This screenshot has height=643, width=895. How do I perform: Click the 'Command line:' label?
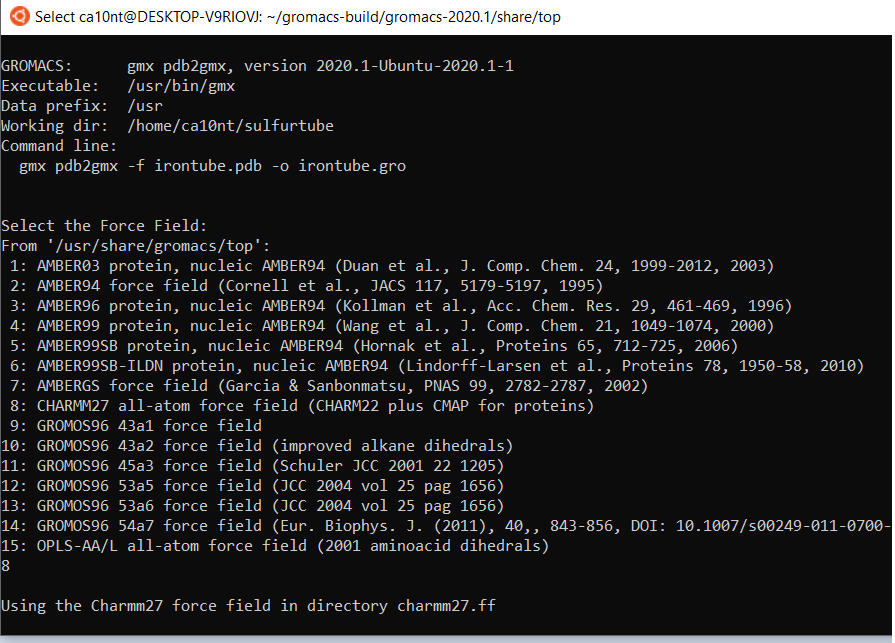point(59,146)
